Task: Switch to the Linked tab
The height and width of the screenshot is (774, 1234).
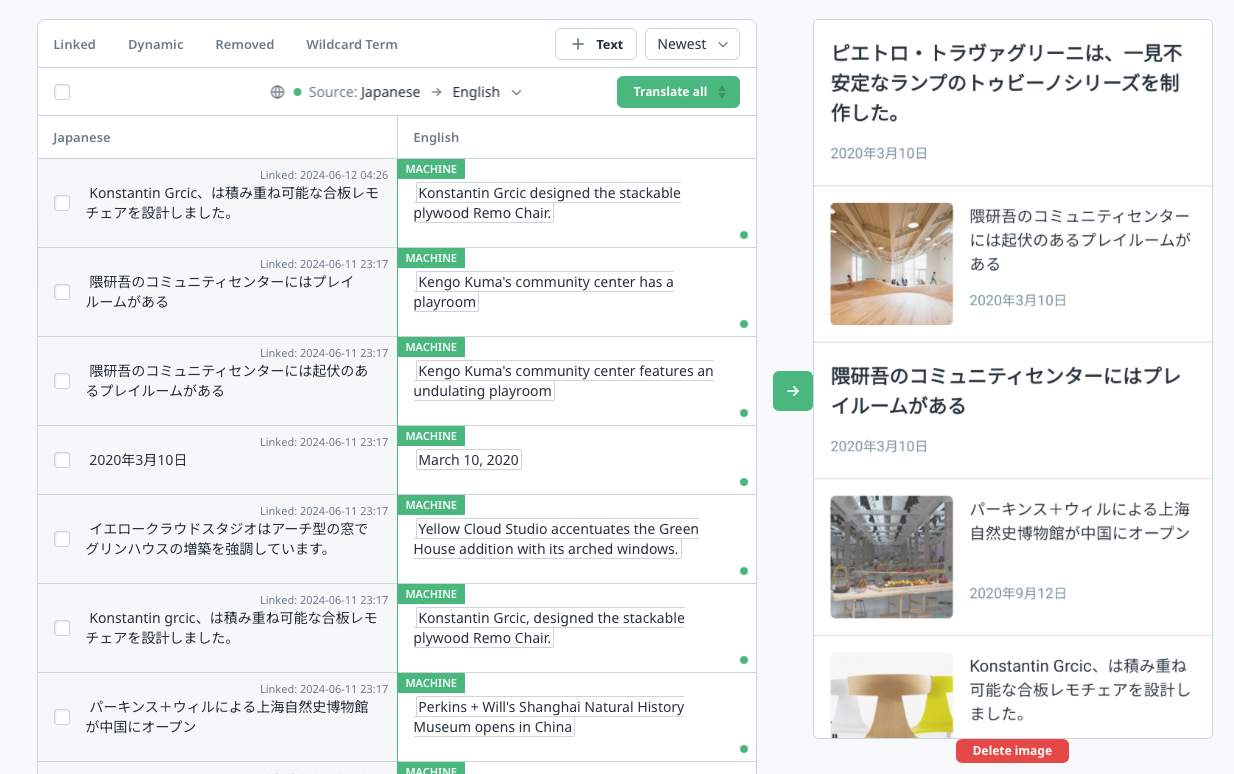Action: 75,44
